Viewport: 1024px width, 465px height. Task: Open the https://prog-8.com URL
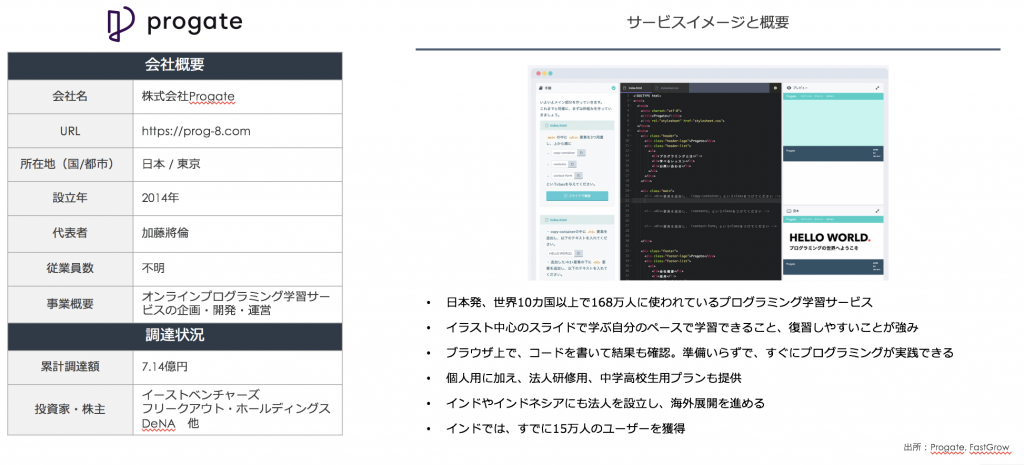(196, 131)
